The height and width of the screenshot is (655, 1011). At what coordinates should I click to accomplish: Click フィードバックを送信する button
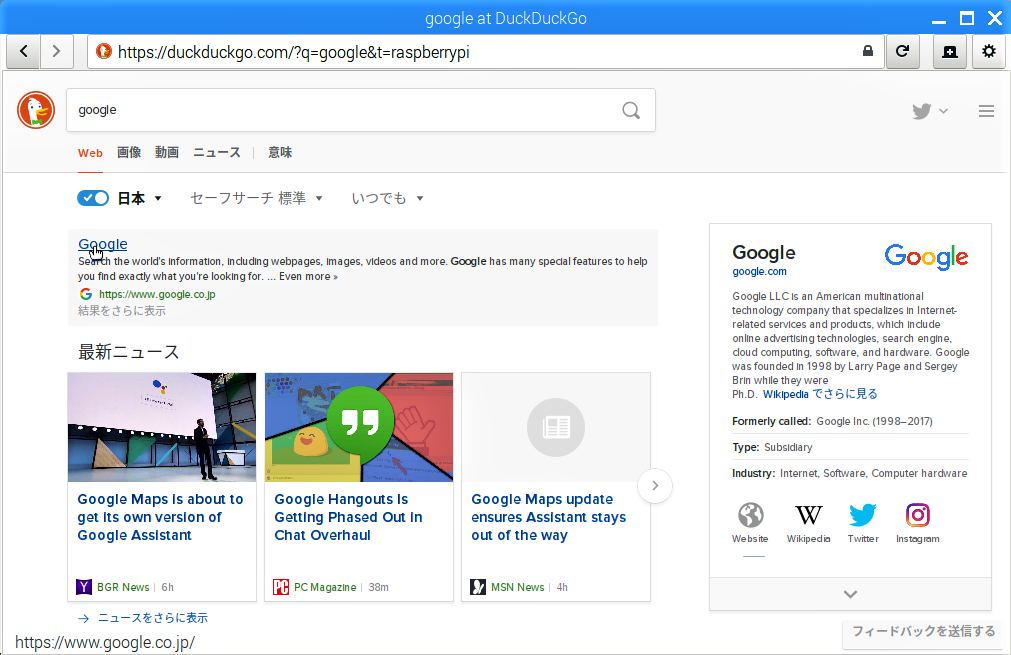(924, 631)
